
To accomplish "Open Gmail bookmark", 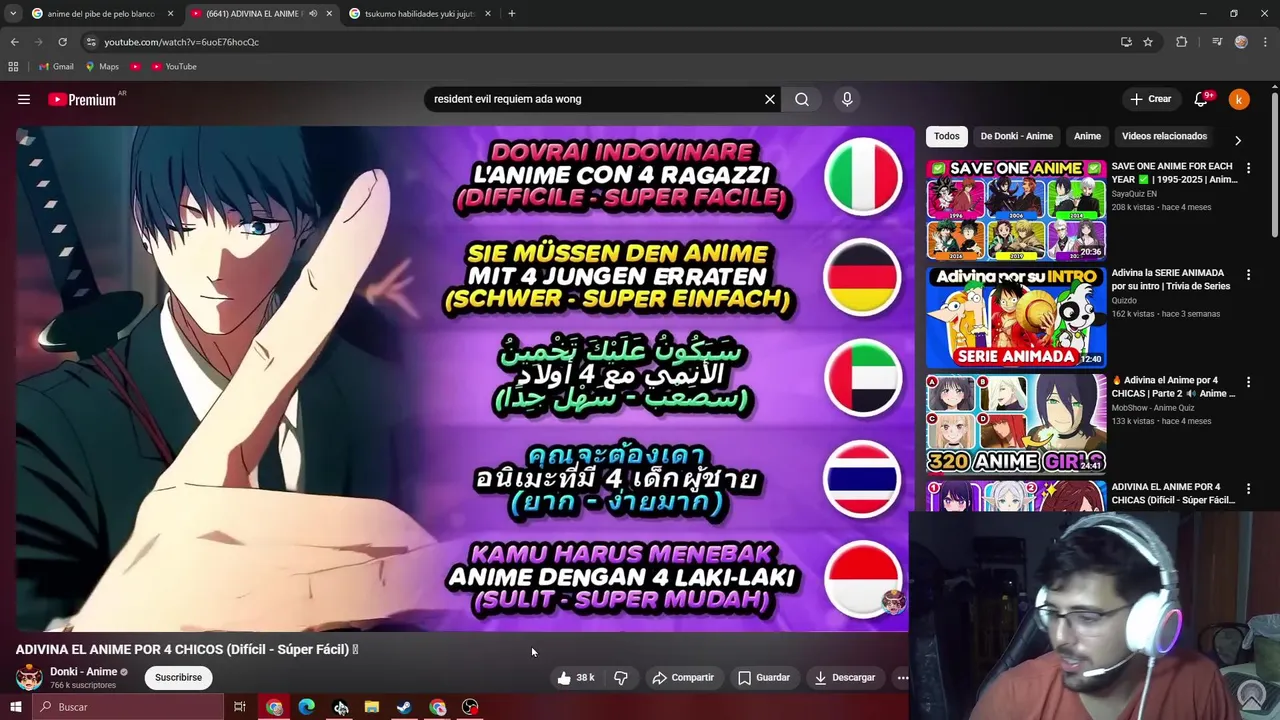I will pos(56,66).
